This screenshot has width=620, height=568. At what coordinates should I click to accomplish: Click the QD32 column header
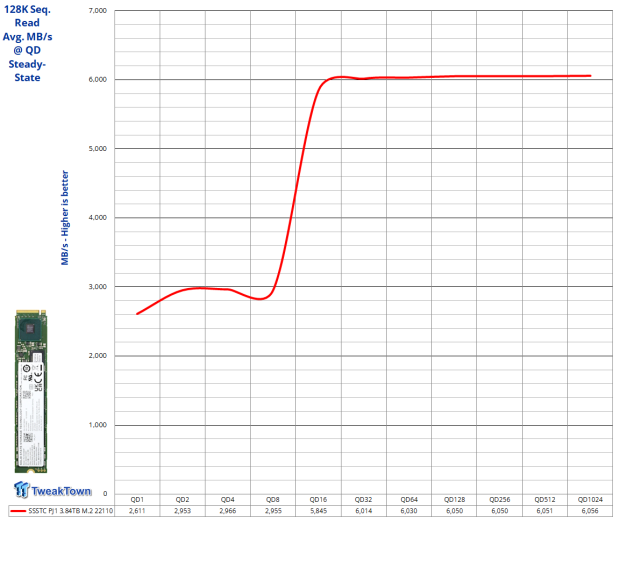click(x=363, y=500)
